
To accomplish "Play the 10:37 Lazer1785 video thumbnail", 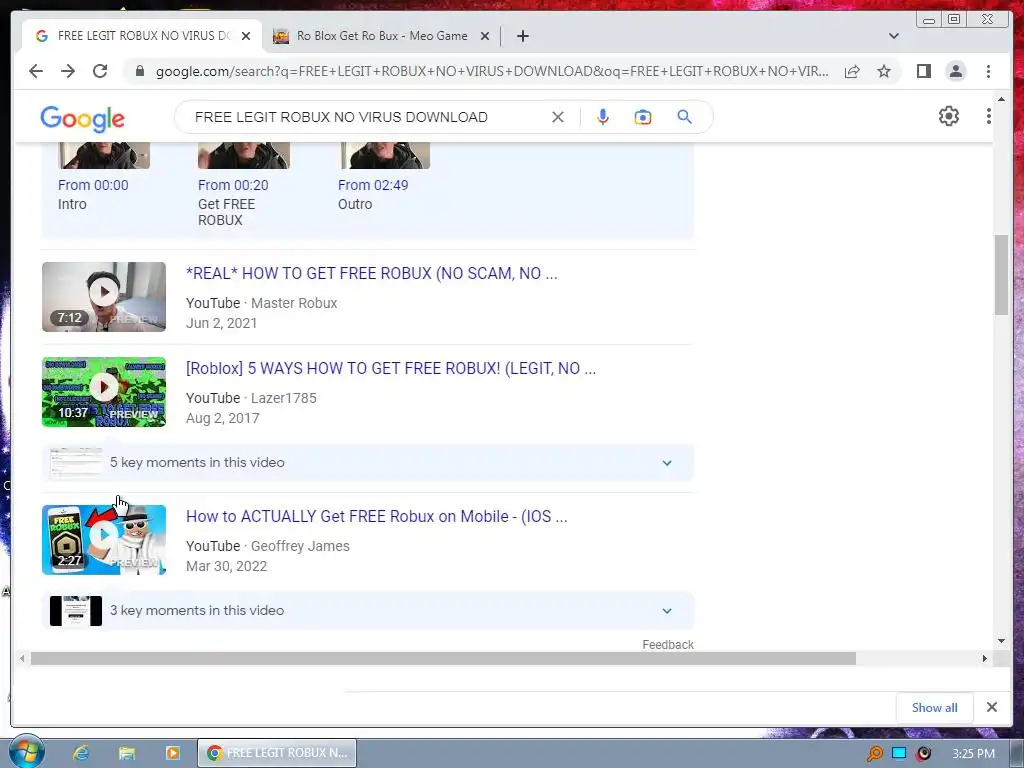I will (x=104, y=392).
